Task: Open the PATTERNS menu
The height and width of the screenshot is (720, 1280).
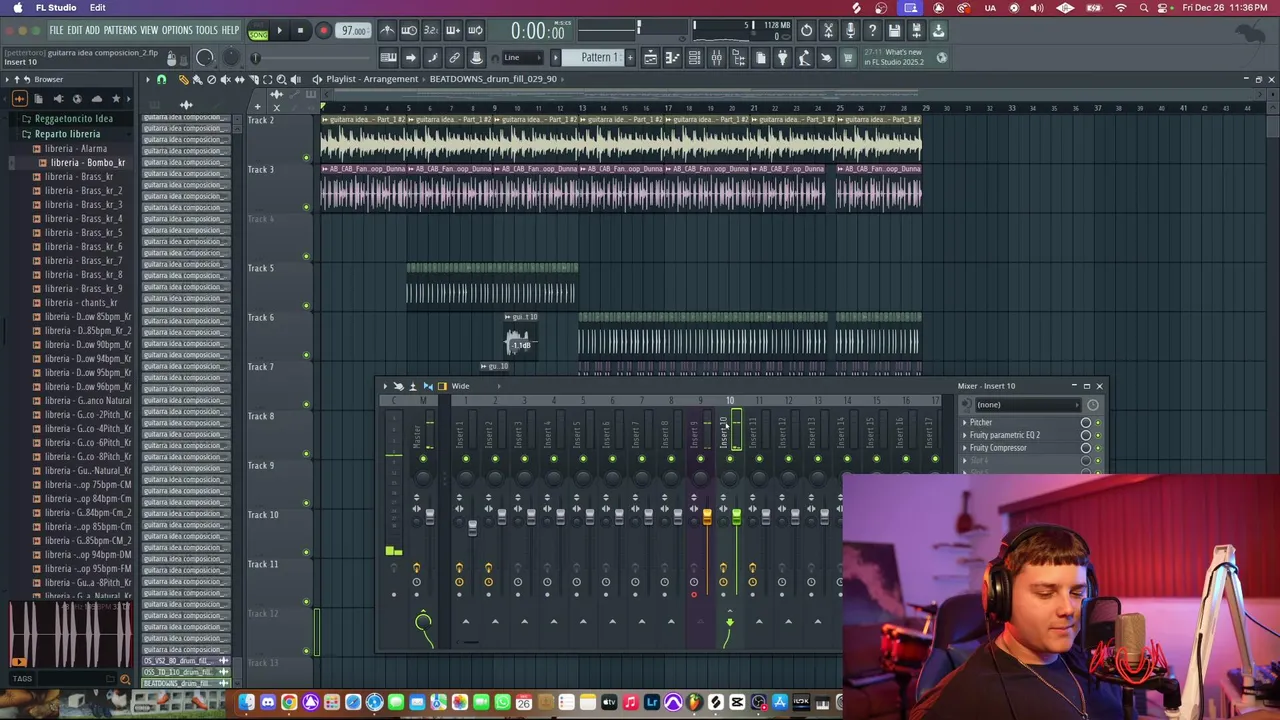Action: pos(120,30)
